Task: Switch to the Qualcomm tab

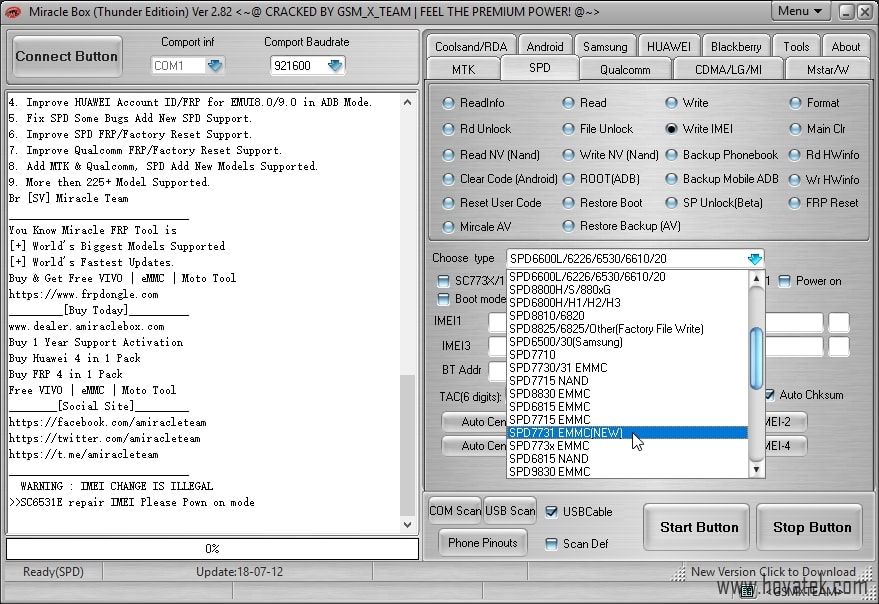Action: click(625, 70)
